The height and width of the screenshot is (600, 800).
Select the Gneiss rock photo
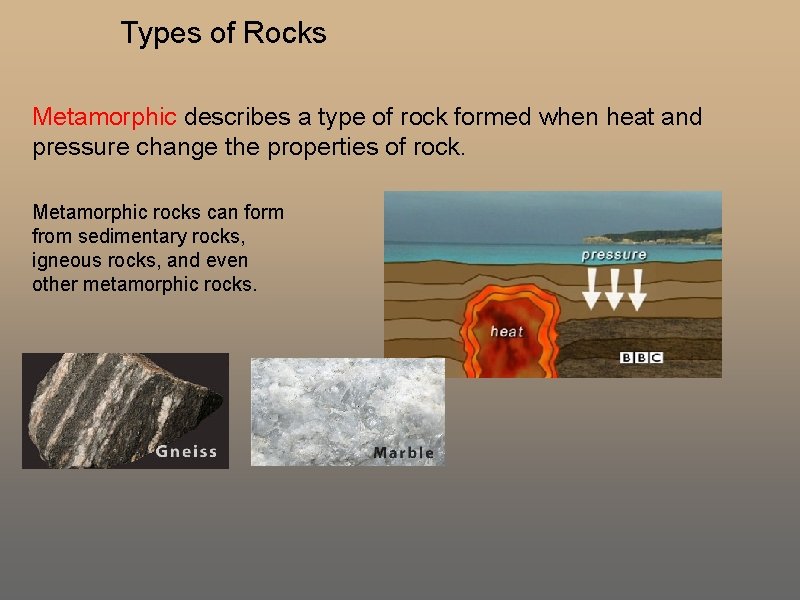click(126, 411)
